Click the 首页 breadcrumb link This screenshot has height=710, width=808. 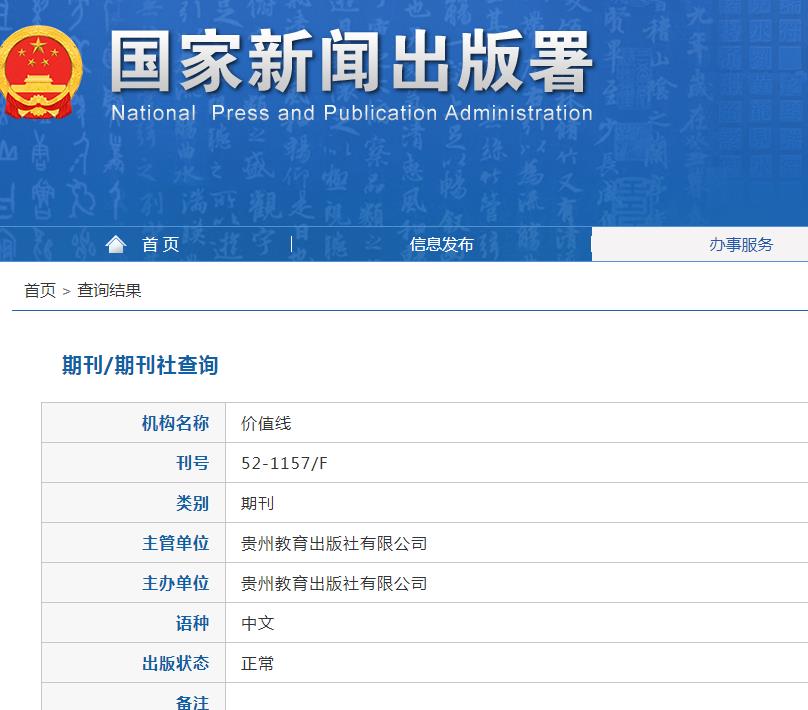(38, 290)
